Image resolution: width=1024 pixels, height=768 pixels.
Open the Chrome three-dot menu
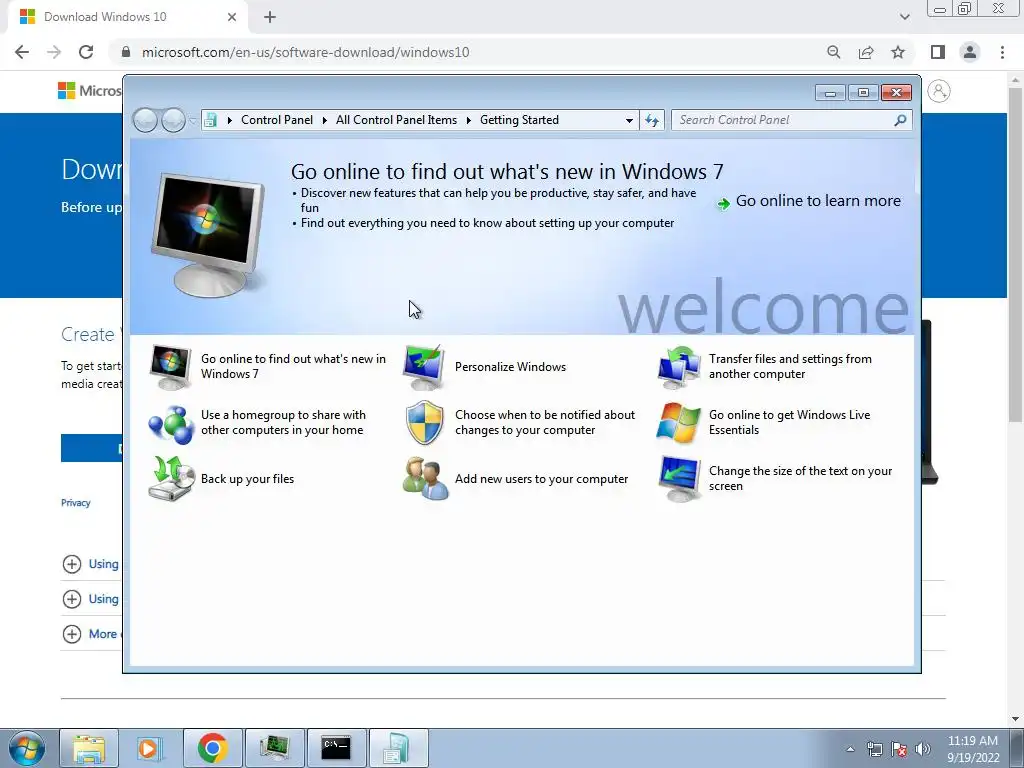coord(1002,52)
